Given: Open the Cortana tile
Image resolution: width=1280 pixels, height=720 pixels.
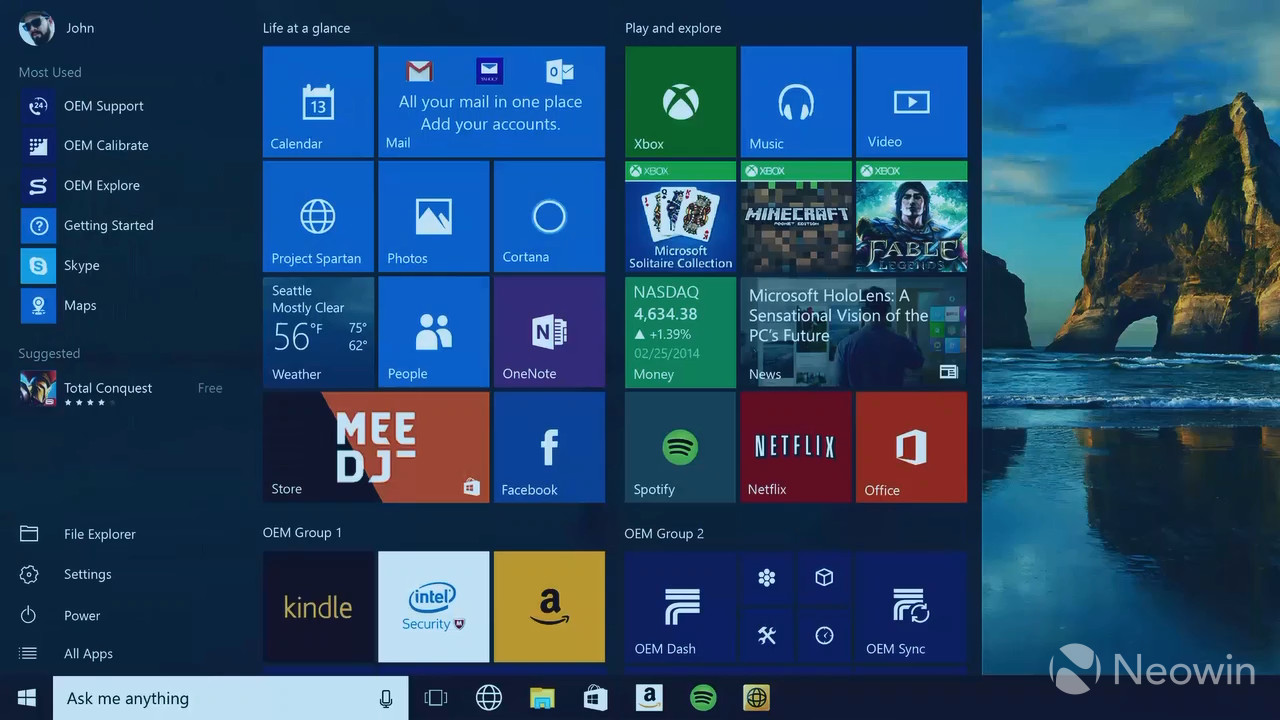Looking at the screenshot, I should tap(549, 216).
